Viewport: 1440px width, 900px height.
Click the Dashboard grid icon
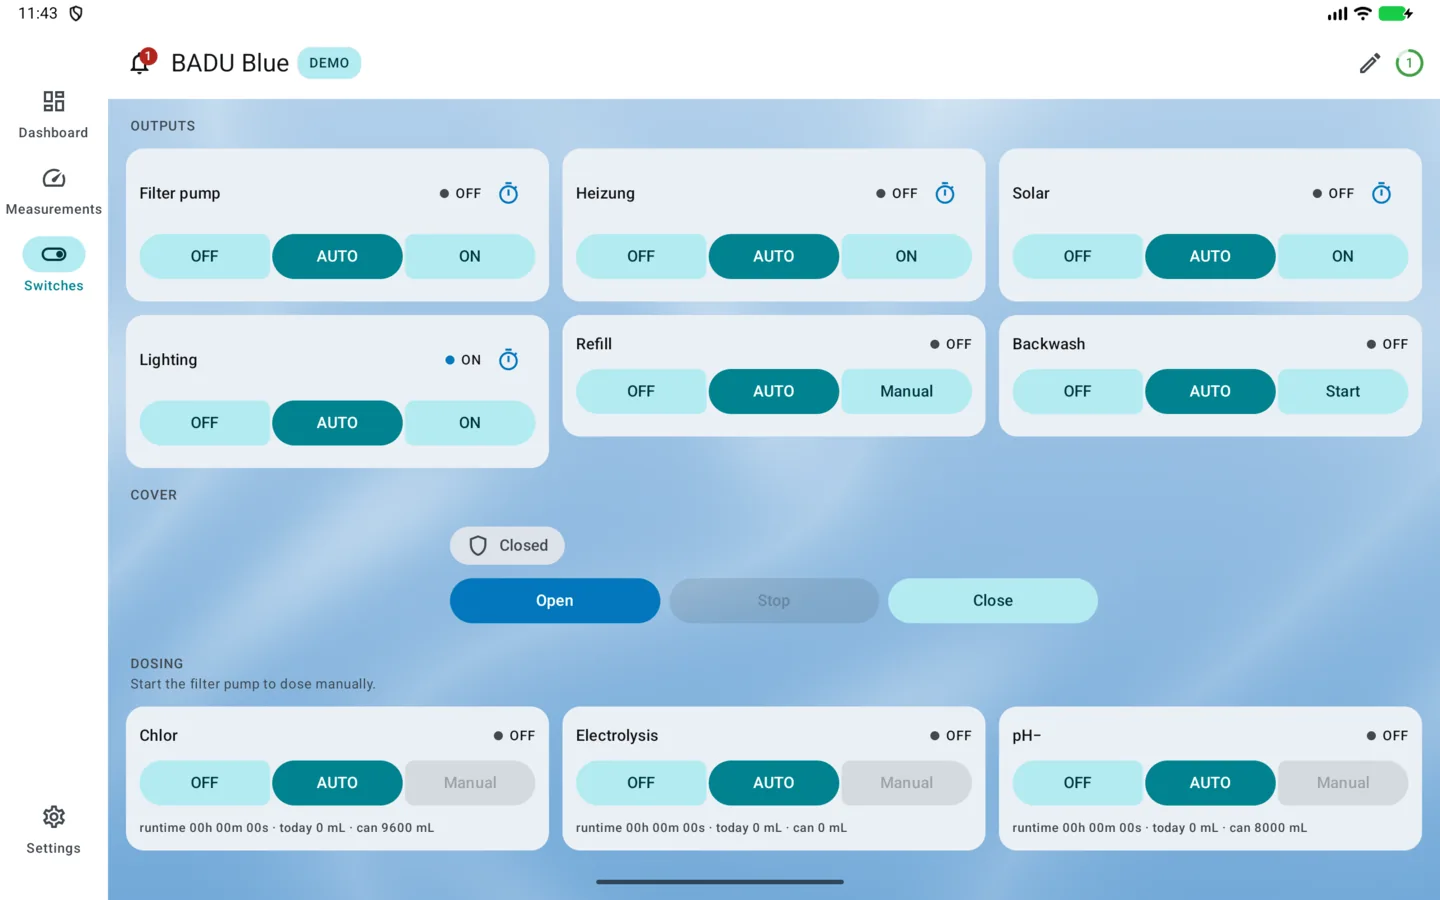(x=54, y=101)
